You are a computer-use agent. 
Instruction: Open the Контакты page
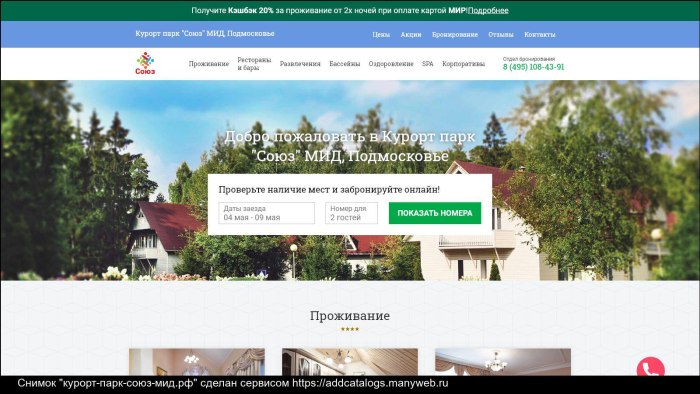click(540, 34)
